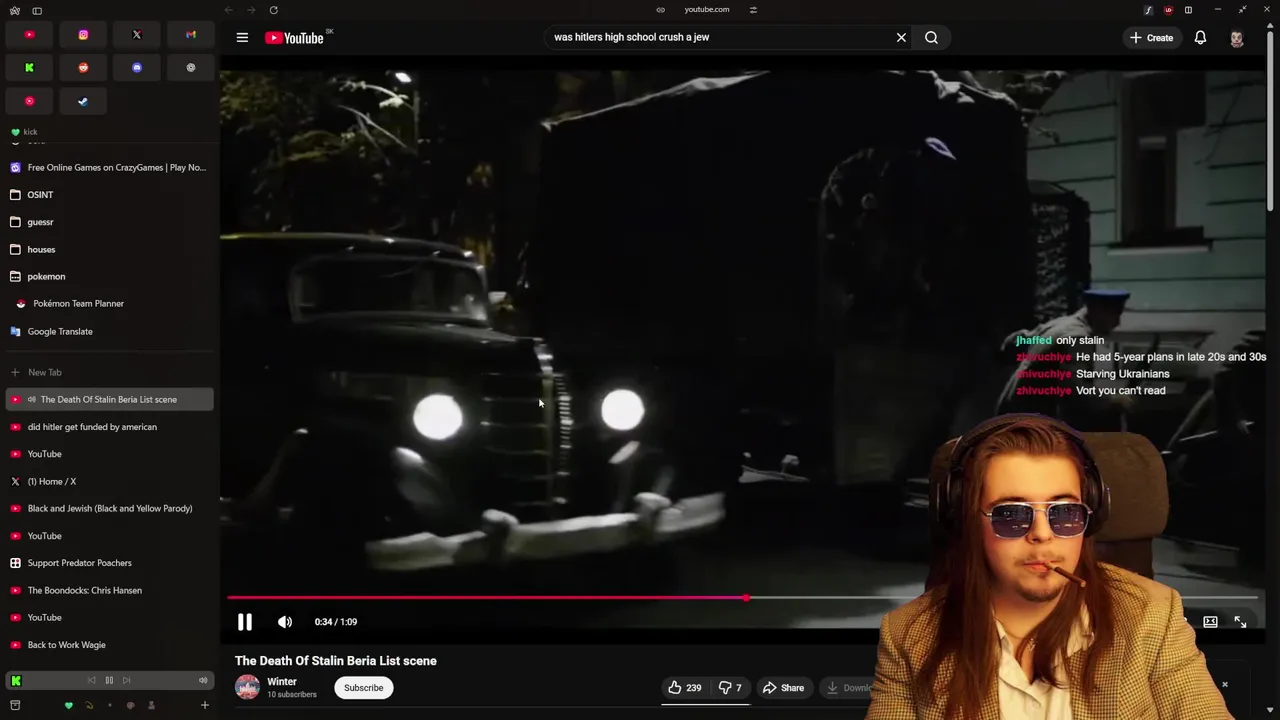Mute audio on the Death Of Stalin tab

click(x=31, y=400)
